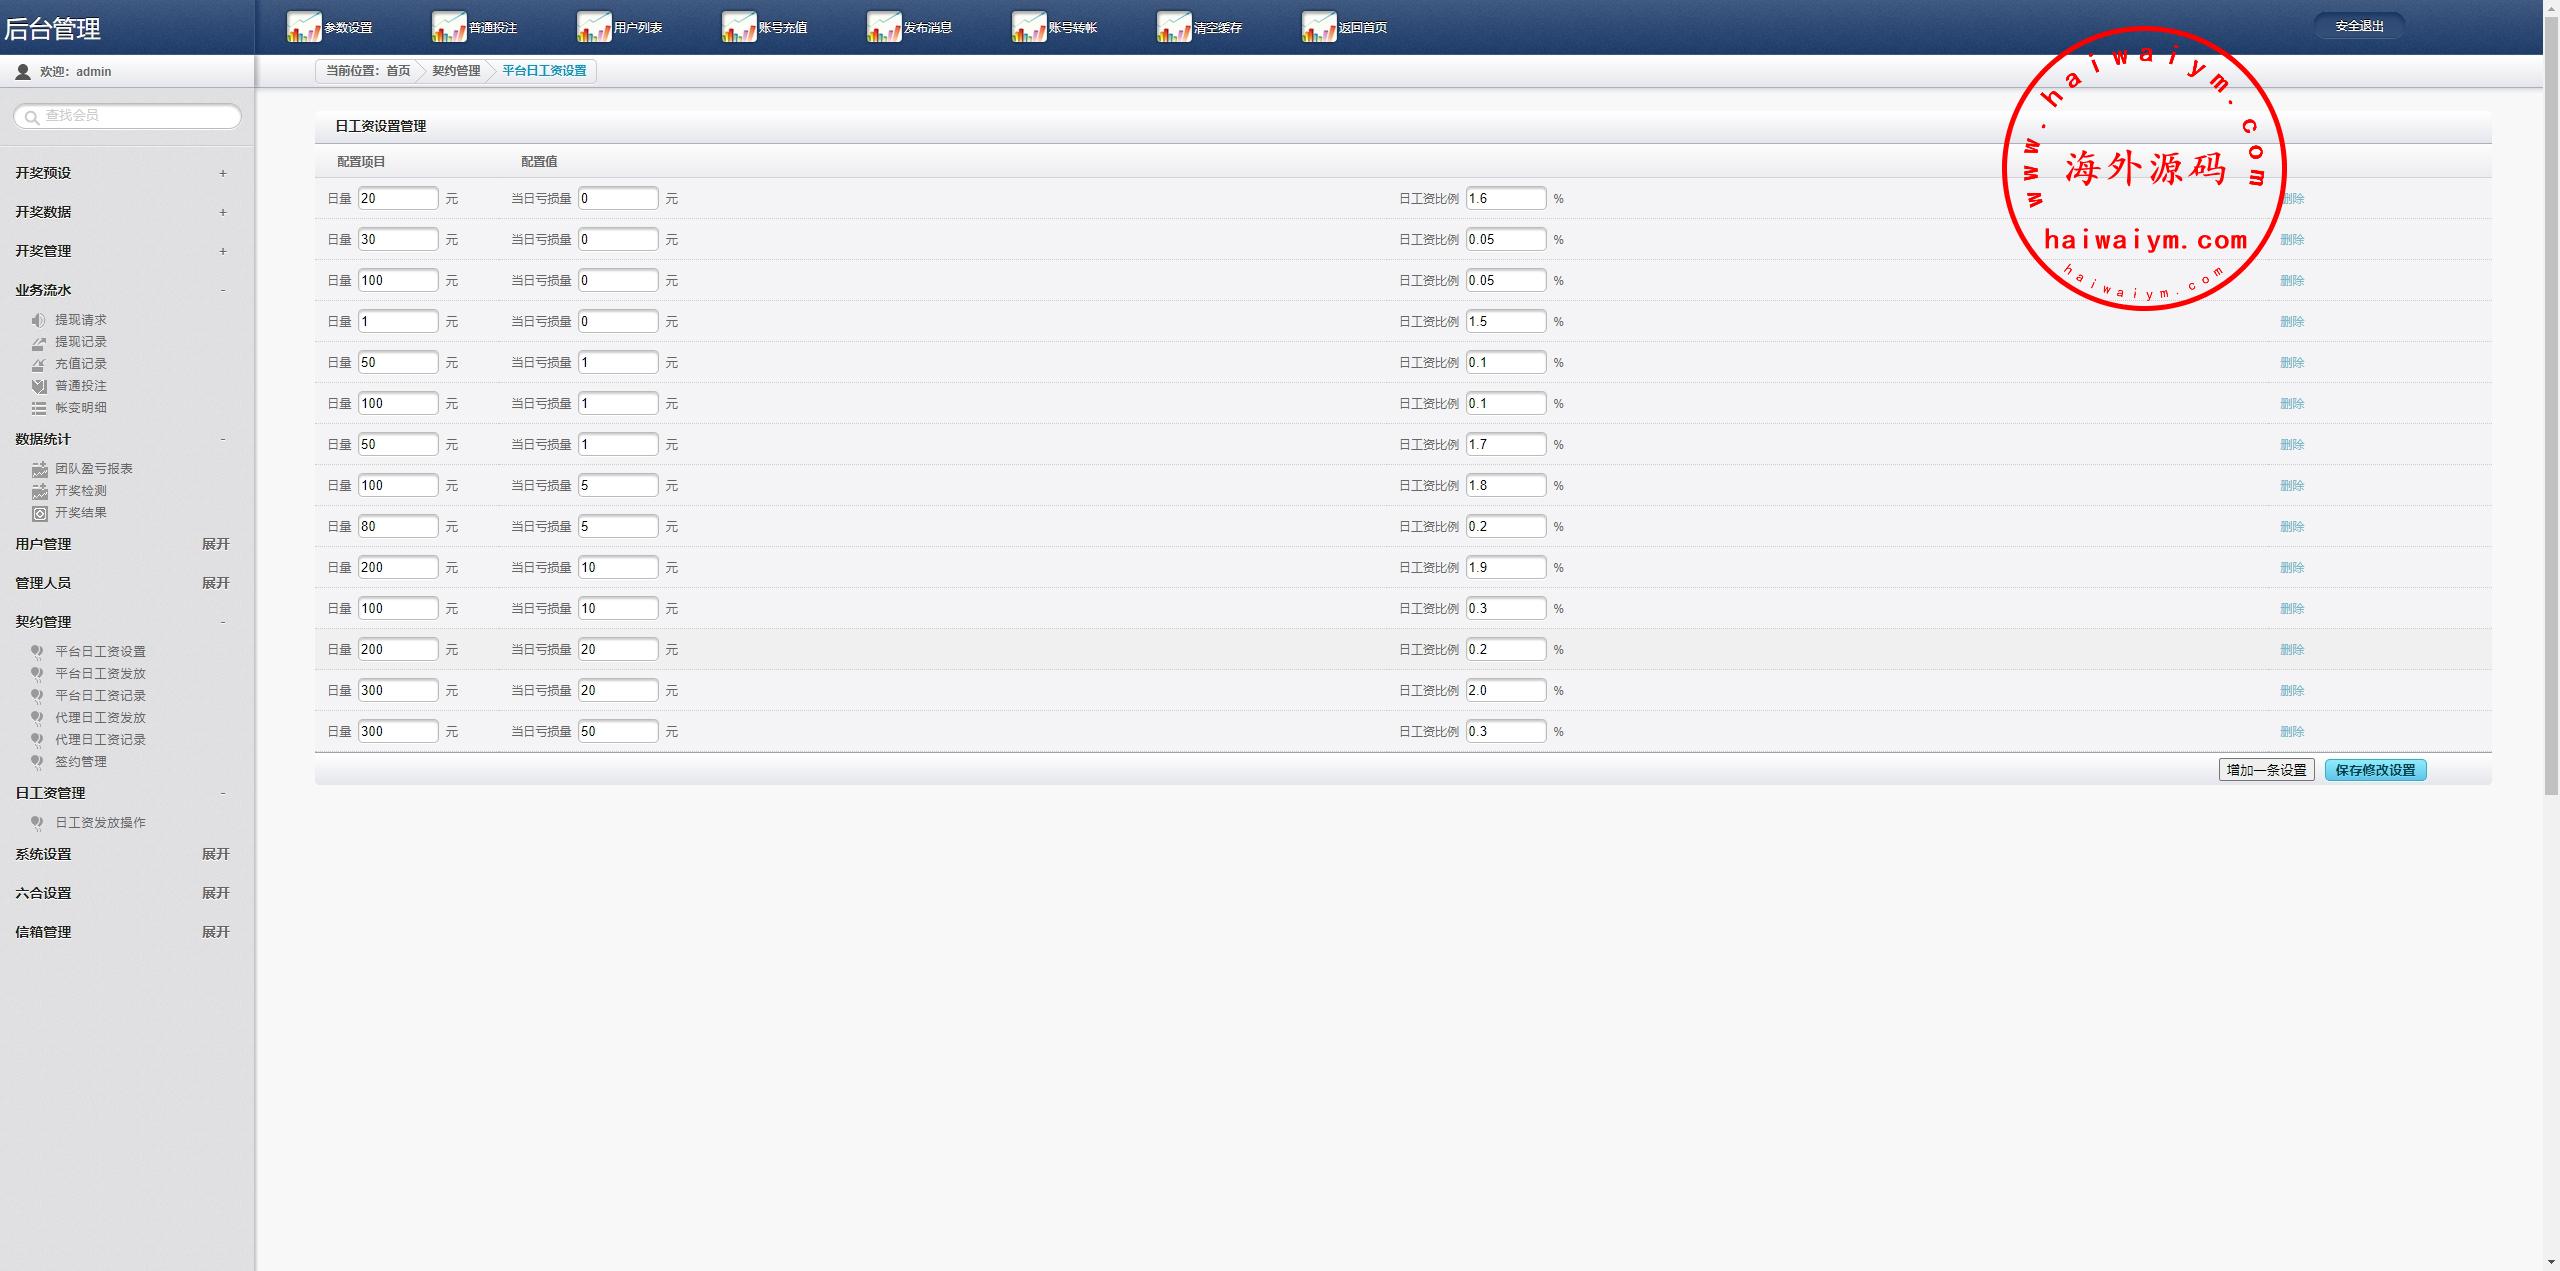
Task: Expand the 开奖预设 sidebar section
Action: (x=222, y=173)
